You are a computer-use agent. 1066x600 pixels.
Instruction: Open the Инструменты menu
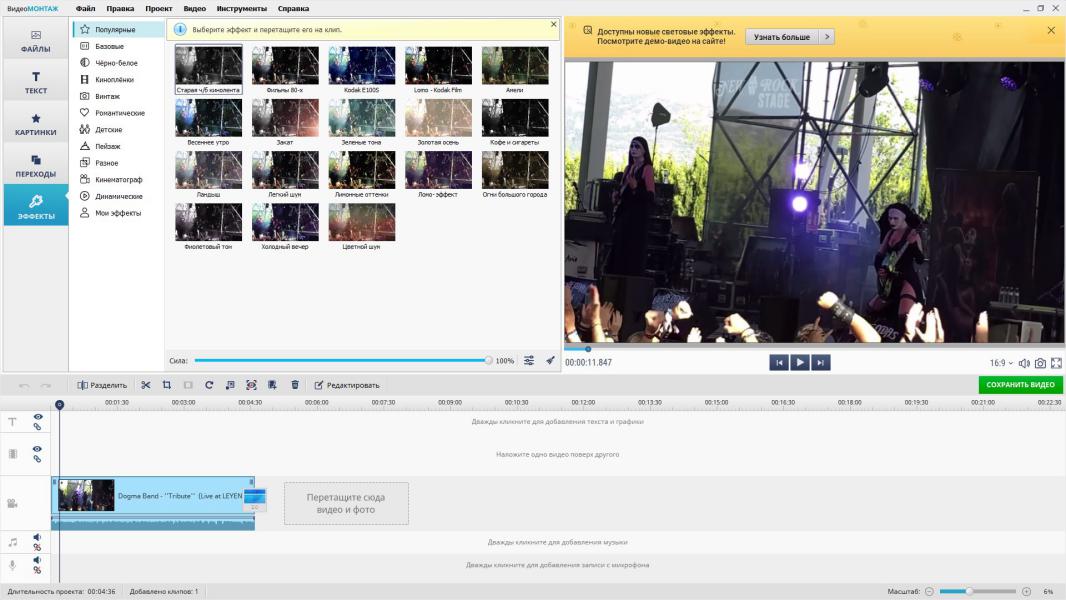click(x=241, y=8)
